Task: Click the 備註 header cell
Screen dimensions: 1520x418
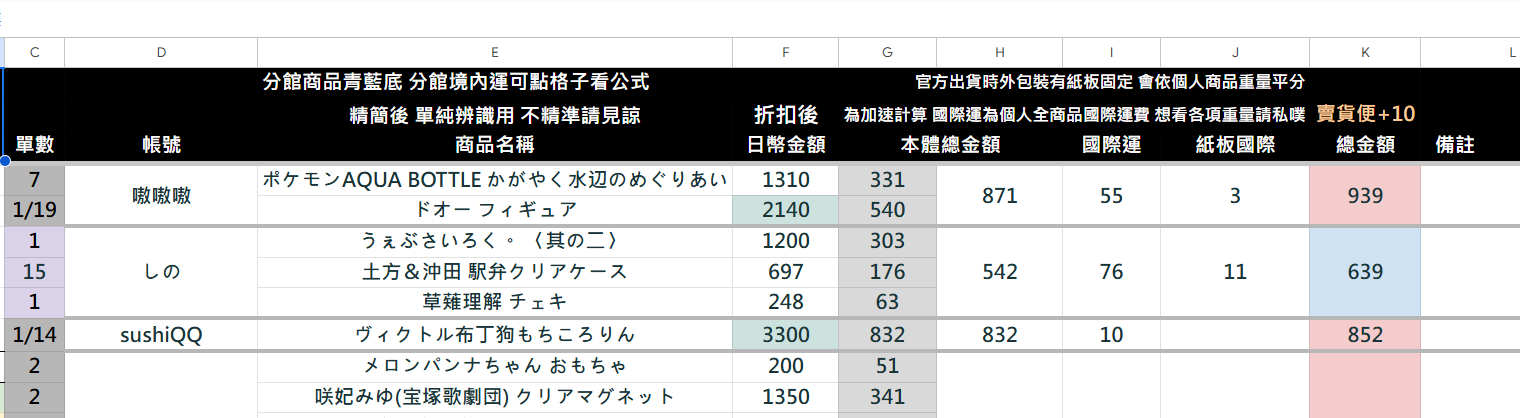Action: pos(1455,145)
